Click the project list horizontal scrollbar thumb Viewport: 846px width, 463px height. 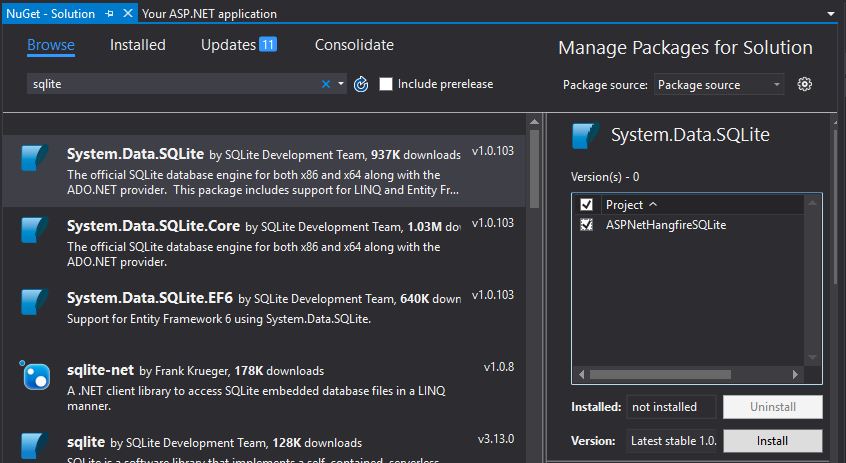(x=660, y=375)
